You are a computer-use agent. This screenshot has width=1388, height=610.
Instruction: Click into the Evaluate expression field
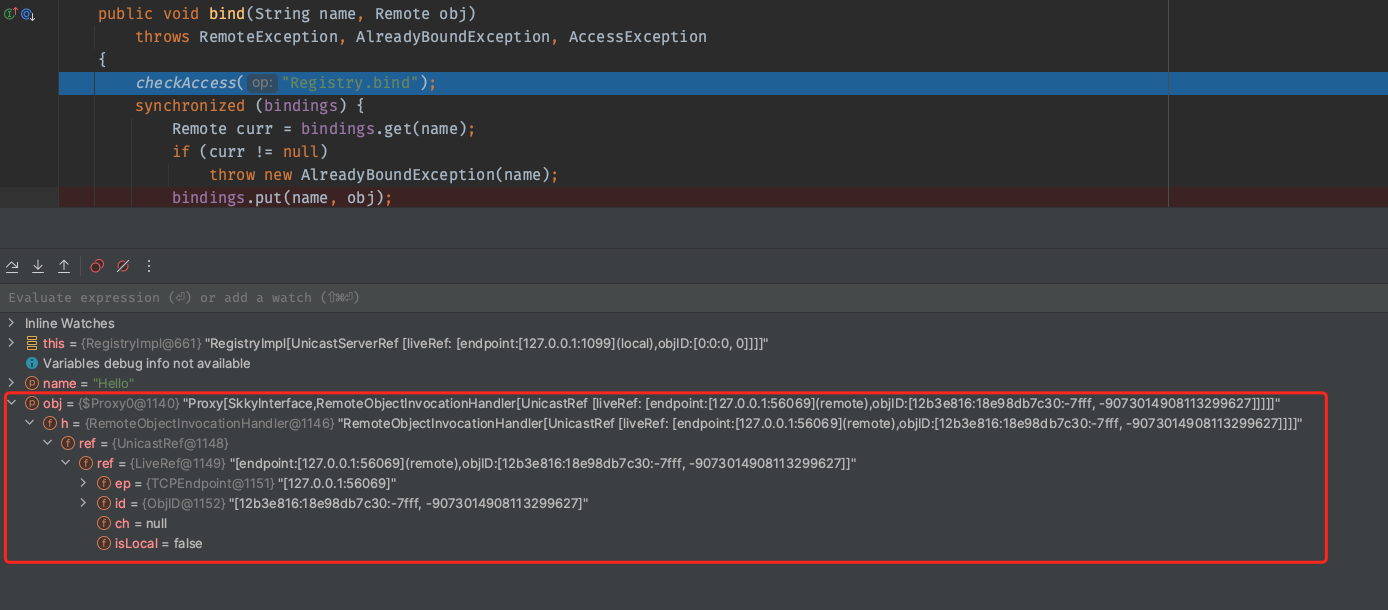(400, 297)
